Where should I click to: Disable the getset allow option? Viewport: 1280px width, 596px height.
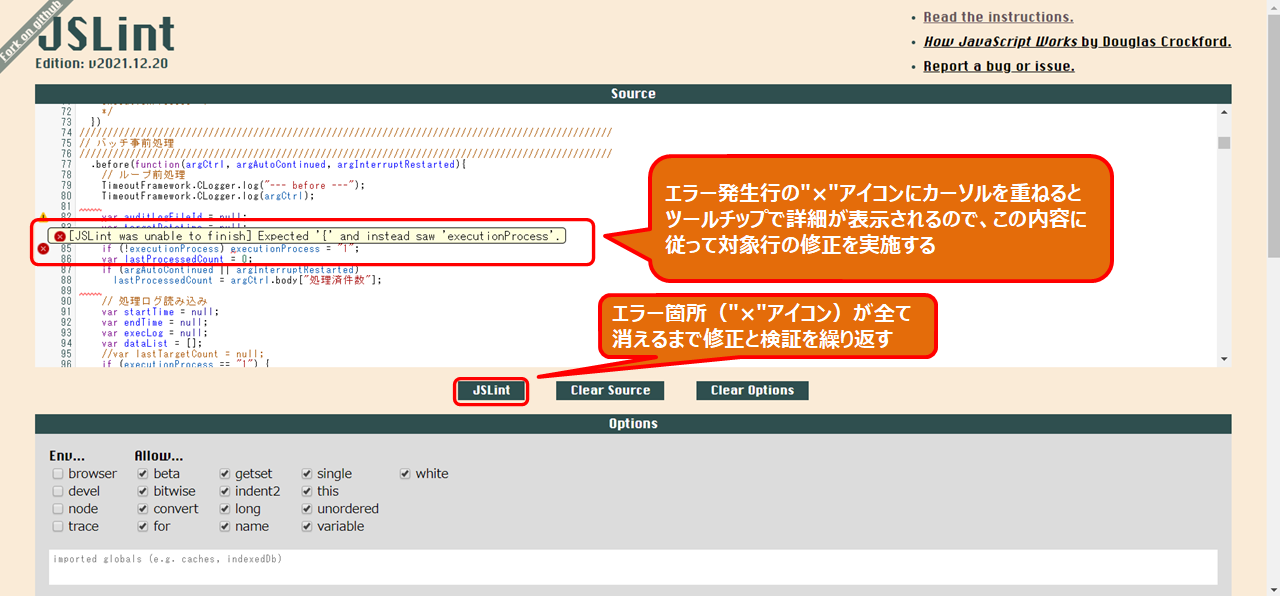tap(225, 474)
